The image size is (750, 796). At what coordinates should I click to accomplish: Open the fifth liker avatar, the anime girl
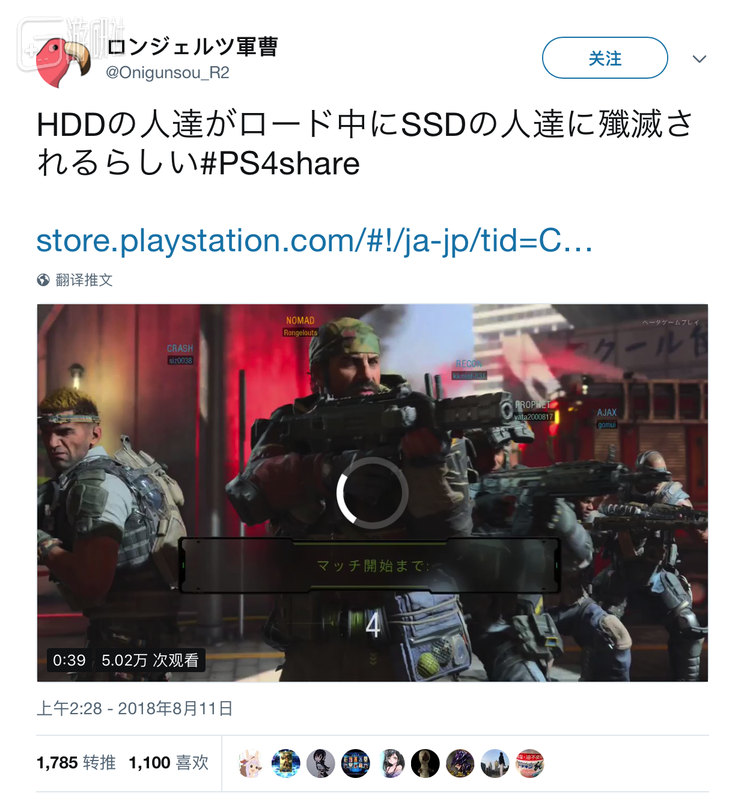click(390, 763)
